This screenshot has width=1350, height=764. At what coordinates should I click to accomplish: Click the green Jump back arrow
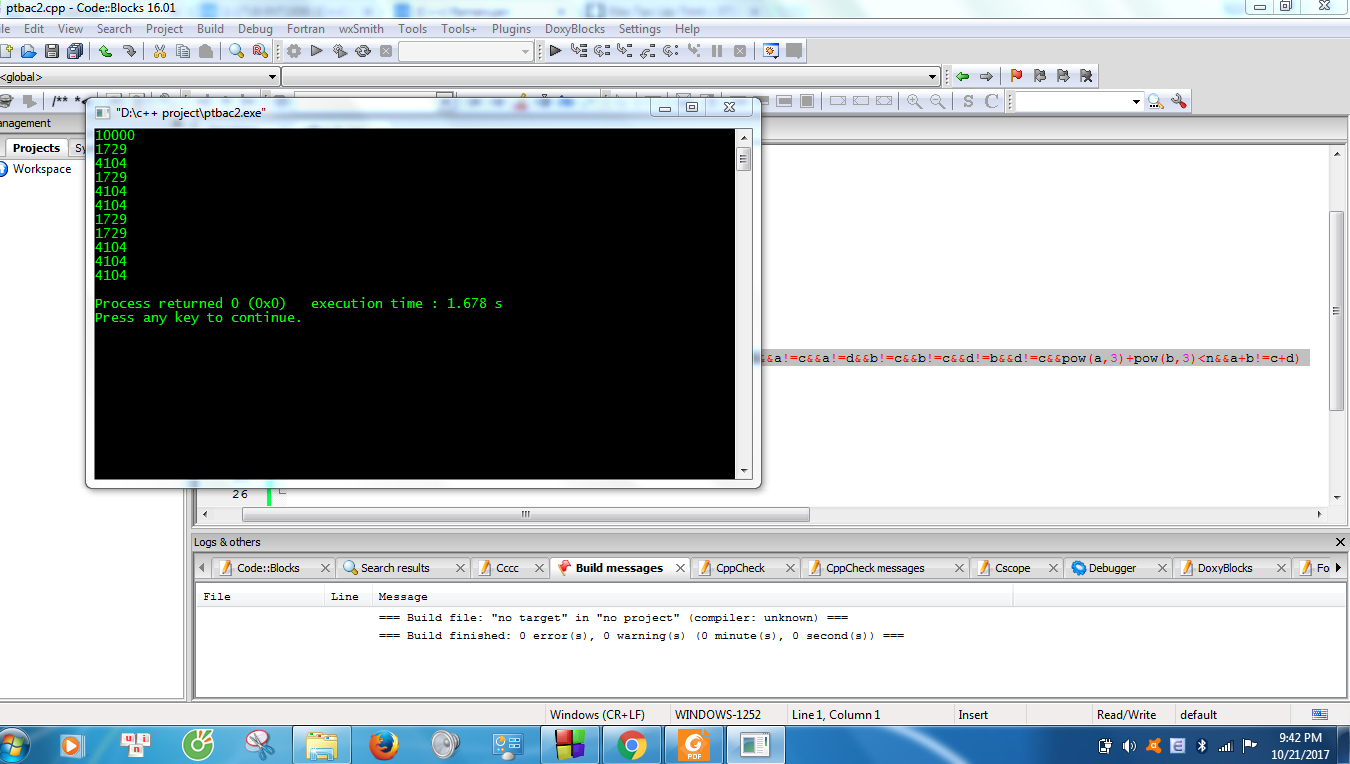pos(962,76)
